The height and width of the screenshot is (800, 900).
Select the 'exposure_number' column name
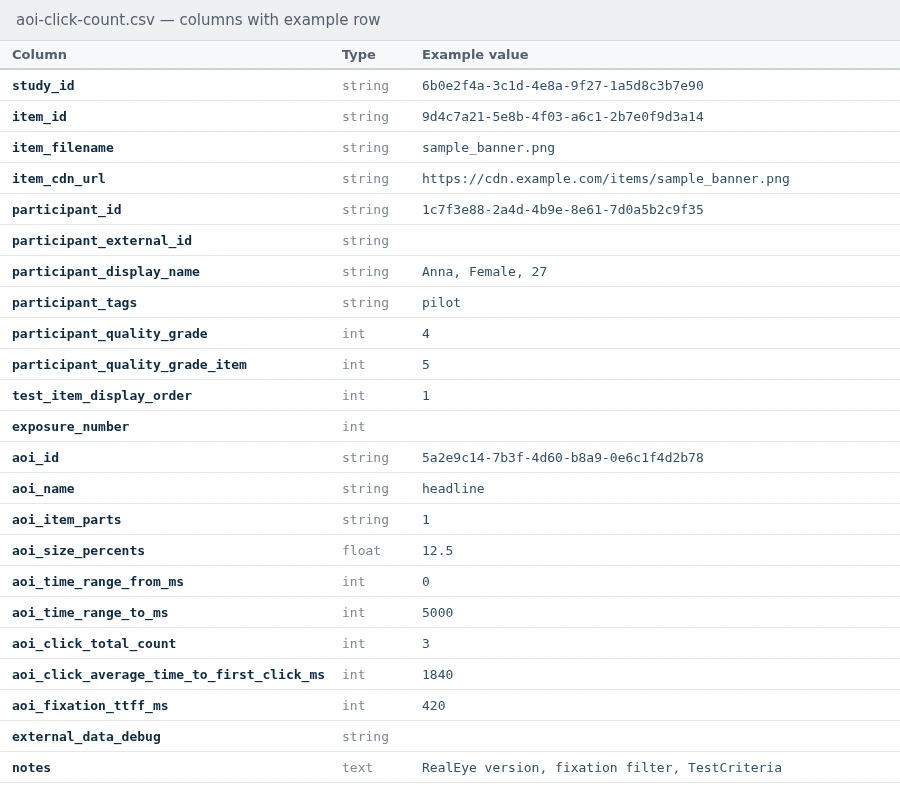click(71, 426)
